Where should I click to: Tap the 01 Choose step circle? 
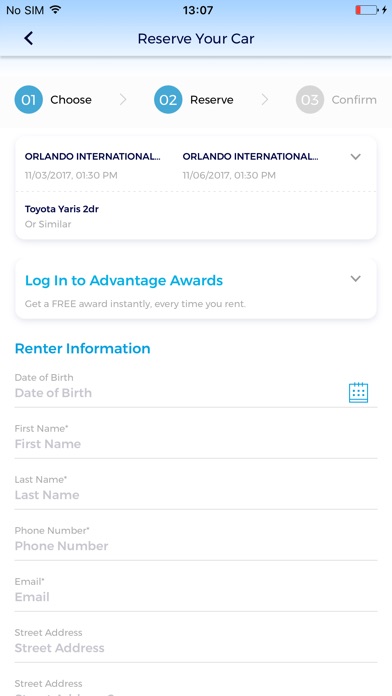pos(28,100)
